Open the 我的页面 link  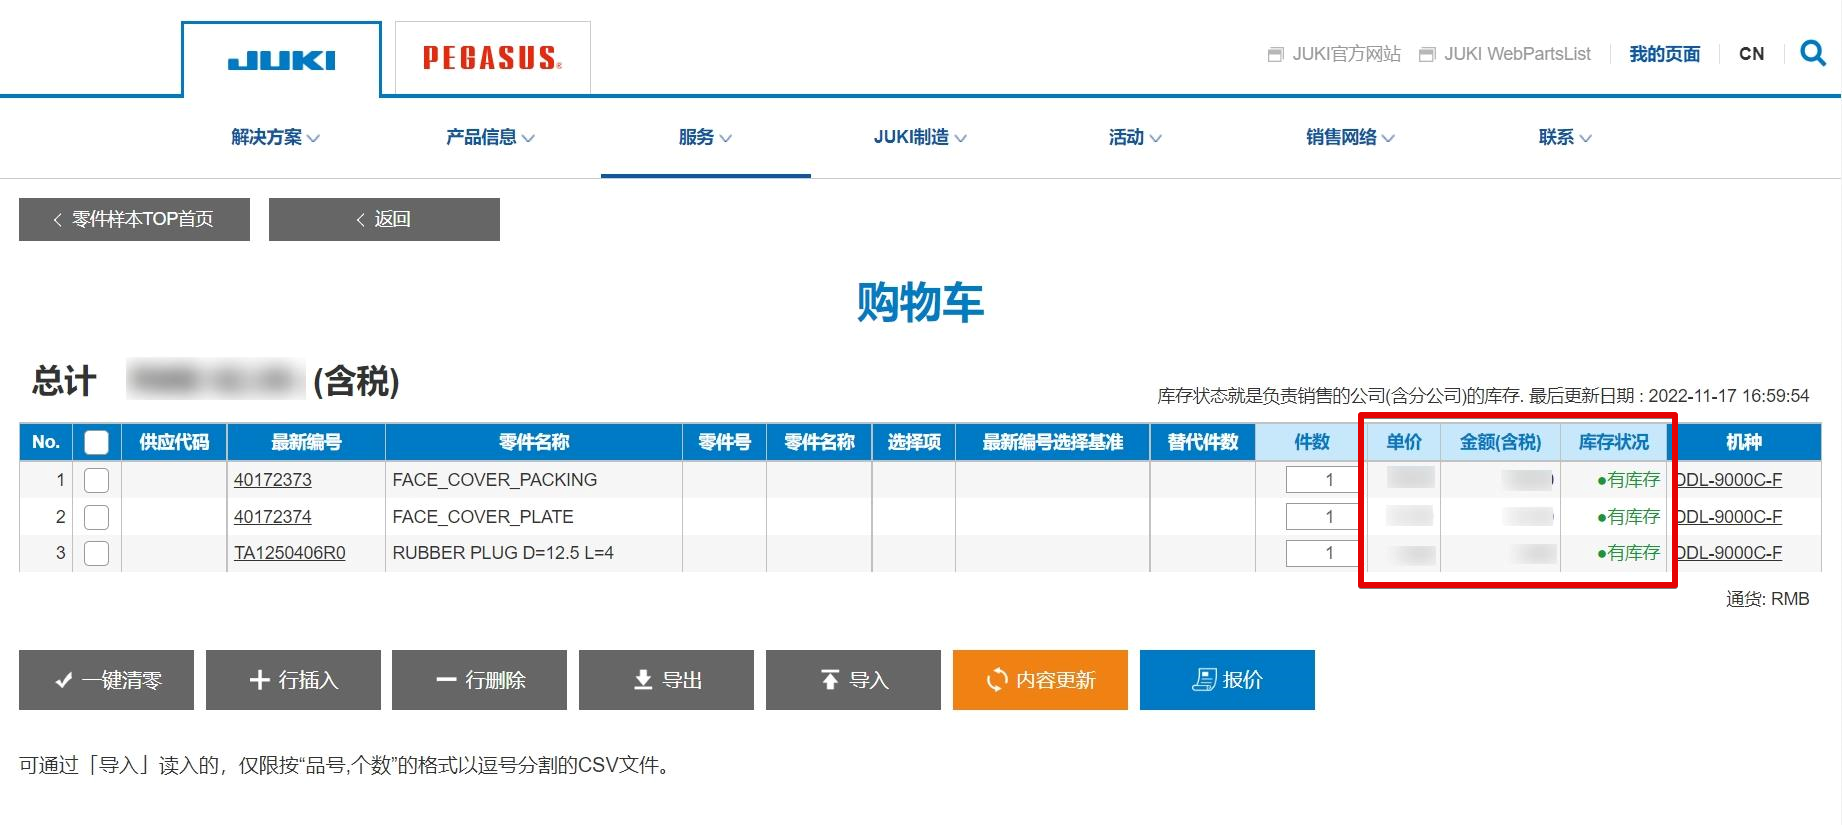[x=1664, y=54]
